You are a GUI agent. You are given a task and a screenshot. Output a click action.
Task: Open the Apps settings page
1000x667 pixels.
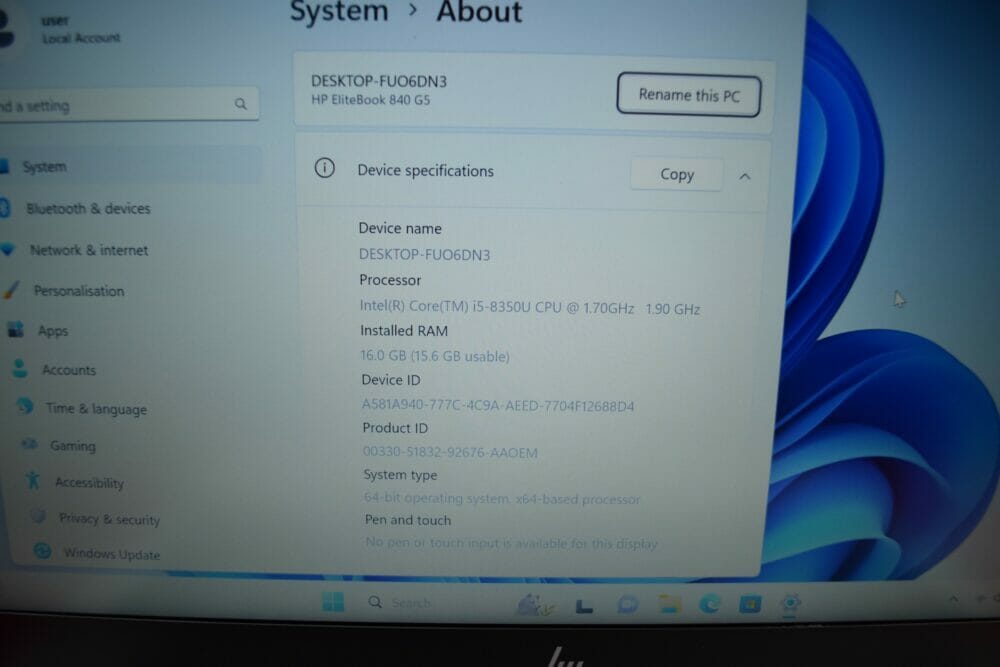52,330
